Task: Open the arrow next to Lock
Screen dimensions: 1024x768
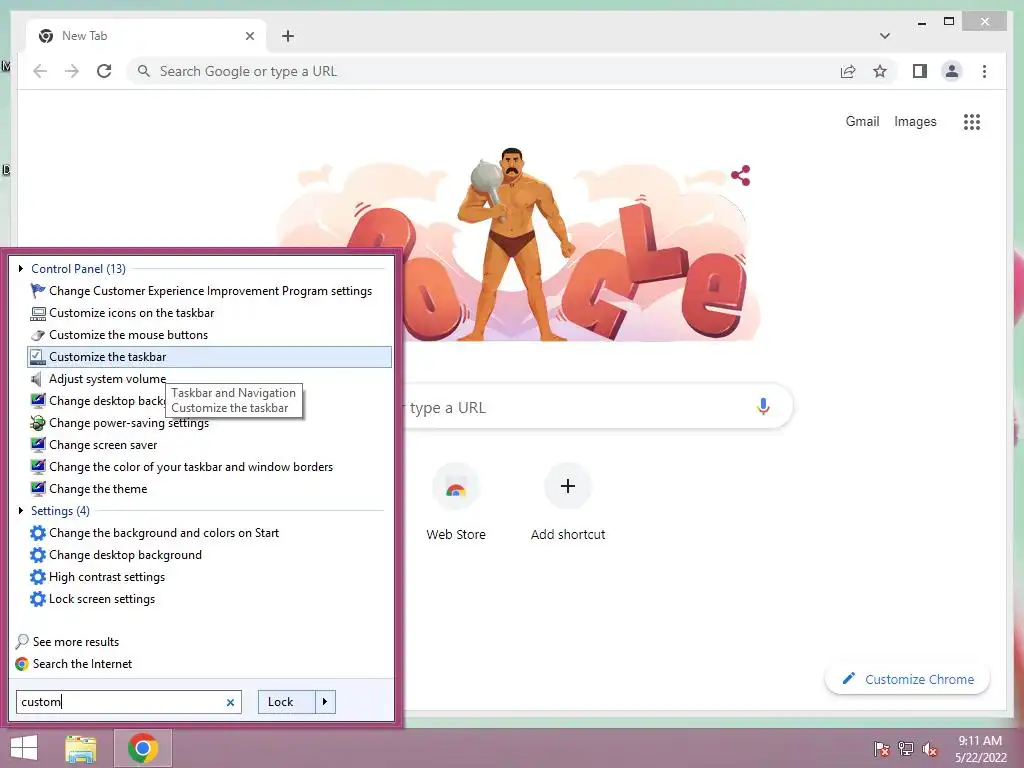Action: [325, 702]
